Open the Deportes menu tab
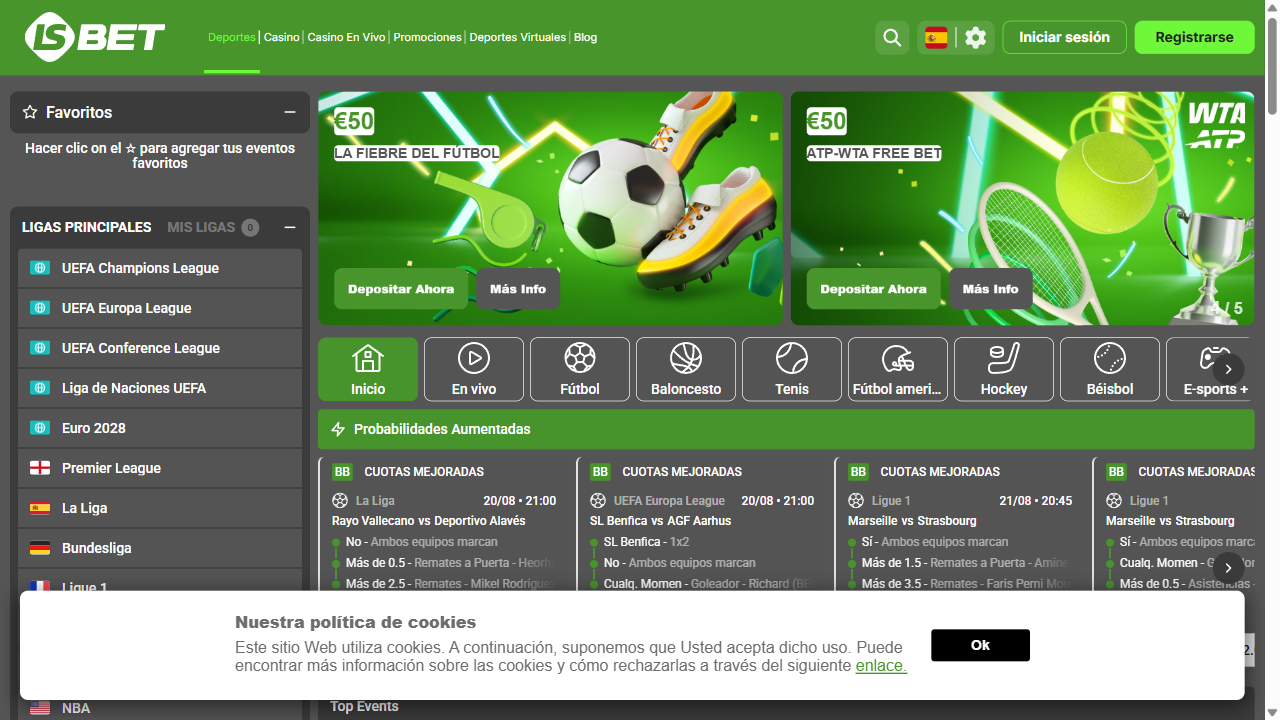Image resolution: width=1280 pixels, height=720 pixels. (232, 37)
